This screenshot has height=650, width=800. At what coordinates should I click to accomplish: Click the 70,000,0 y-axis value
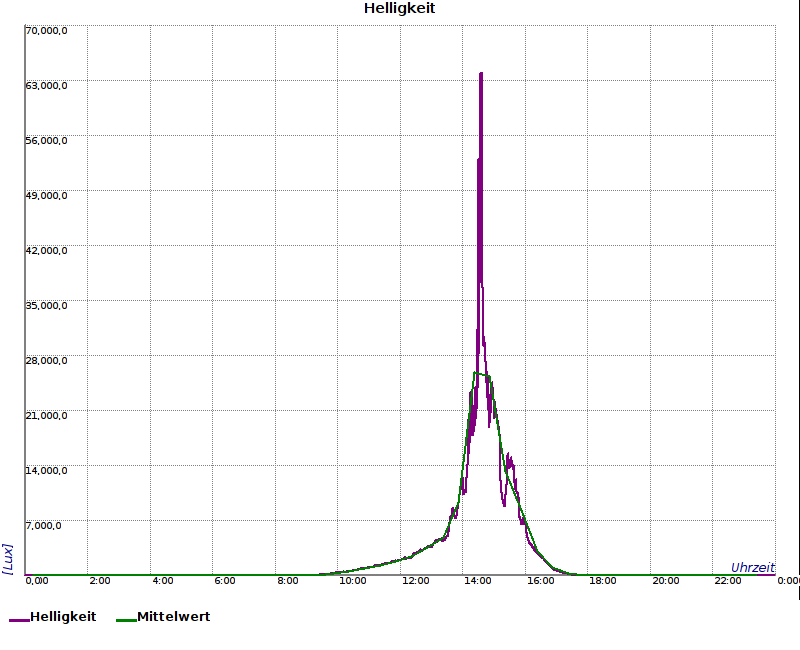[x=46, y=31]
